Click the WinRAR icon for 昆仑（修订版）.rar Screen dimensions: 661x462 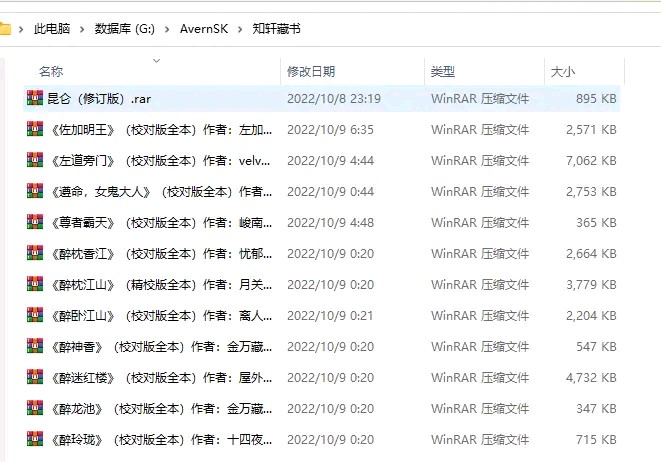[35, 99]
